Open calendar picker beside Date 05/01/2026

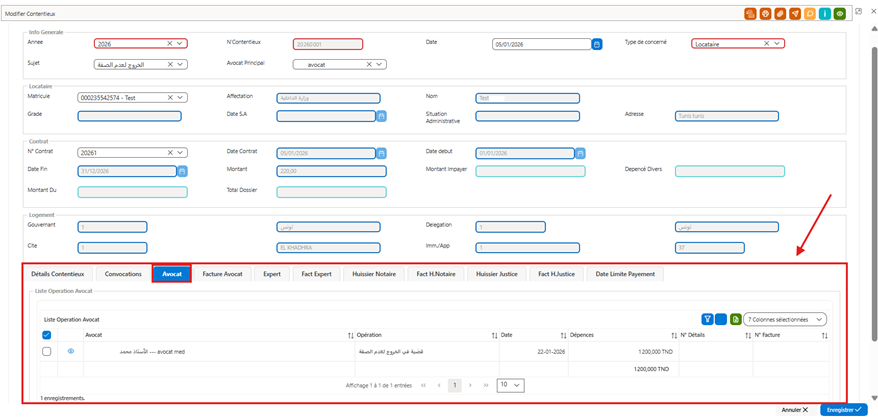coord(597,44)
